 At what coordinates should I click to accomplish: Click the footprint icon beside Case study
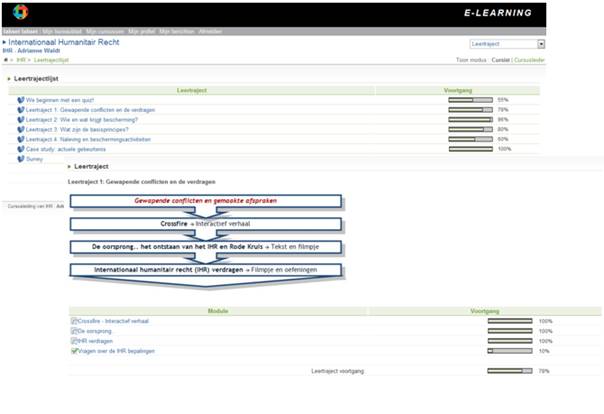pos(21,149)
